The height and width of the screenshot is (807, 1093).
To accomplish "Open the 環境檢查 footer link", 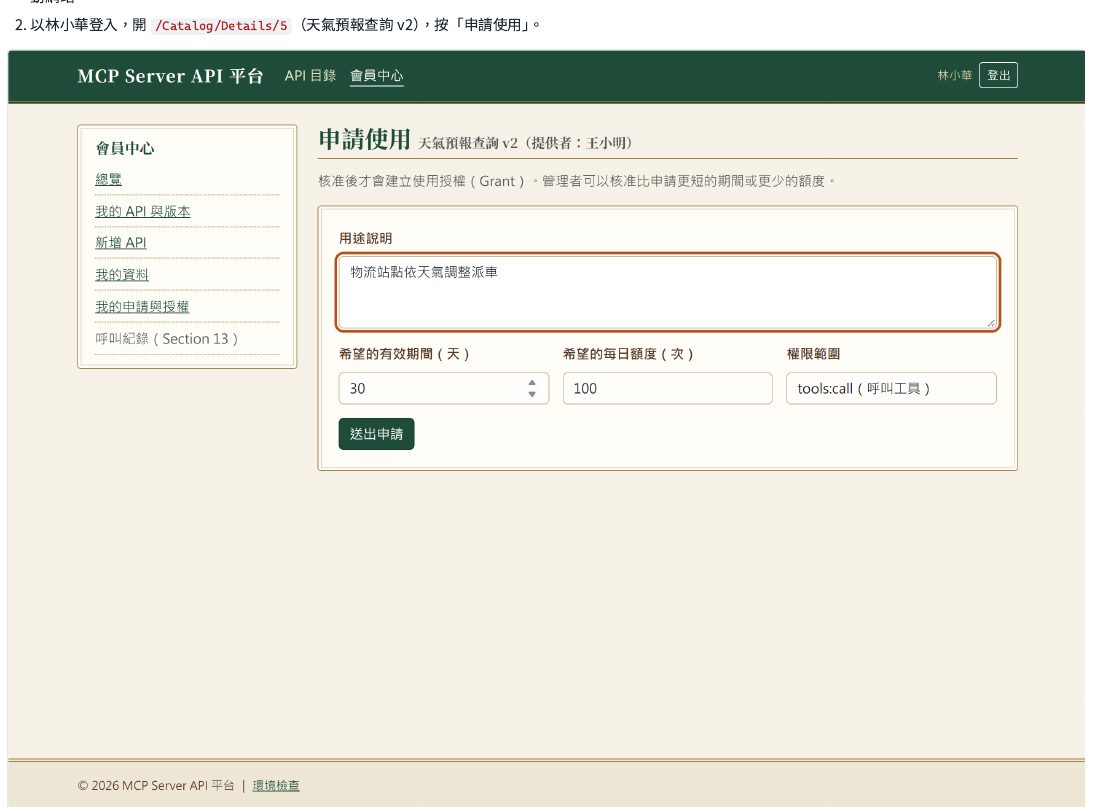I will pos(276,785).
